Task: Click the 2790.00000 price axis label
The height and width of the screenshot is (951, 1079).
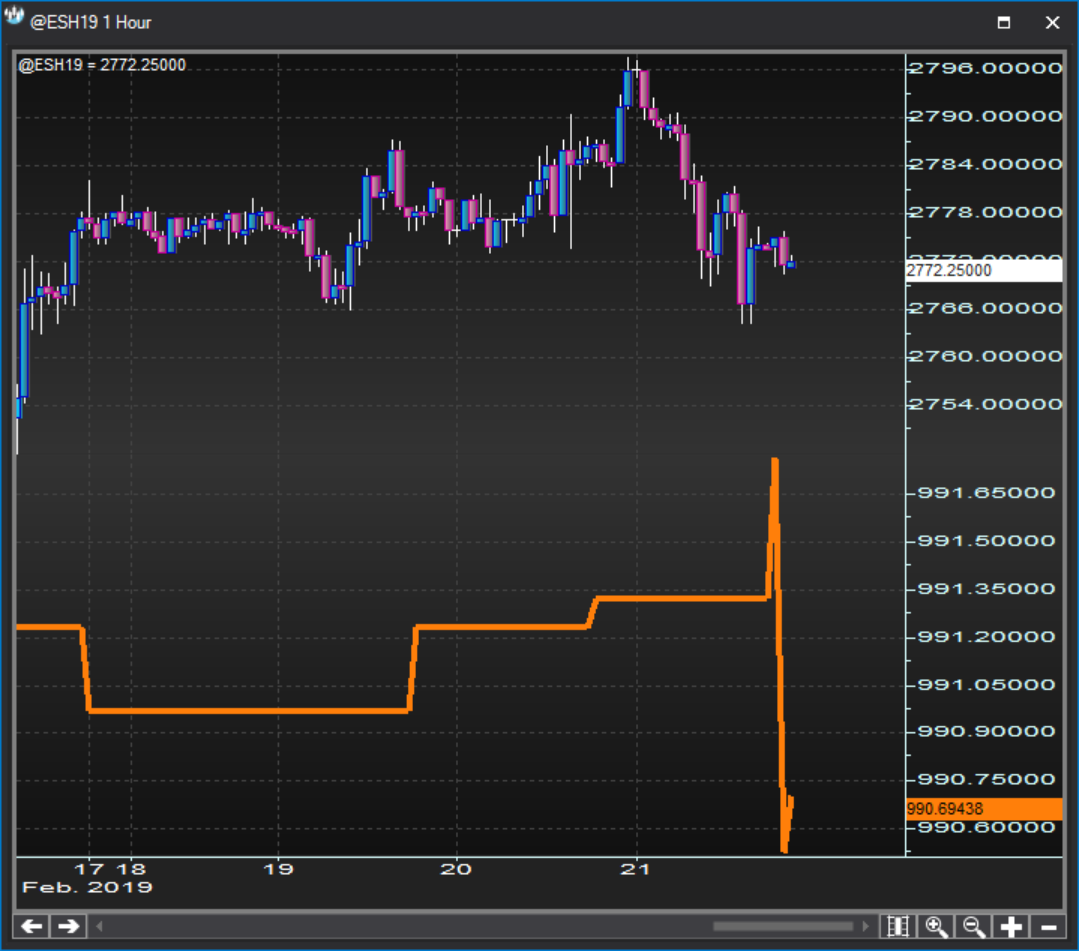Action: pyautogui.click(x=985, y=116)
